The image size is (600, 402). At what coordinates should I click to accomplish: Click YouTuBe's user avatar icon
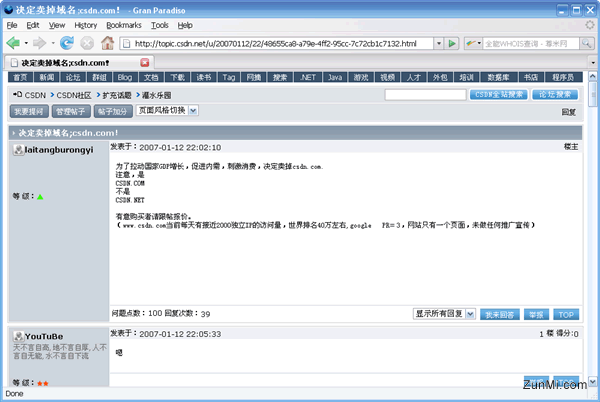18,336
